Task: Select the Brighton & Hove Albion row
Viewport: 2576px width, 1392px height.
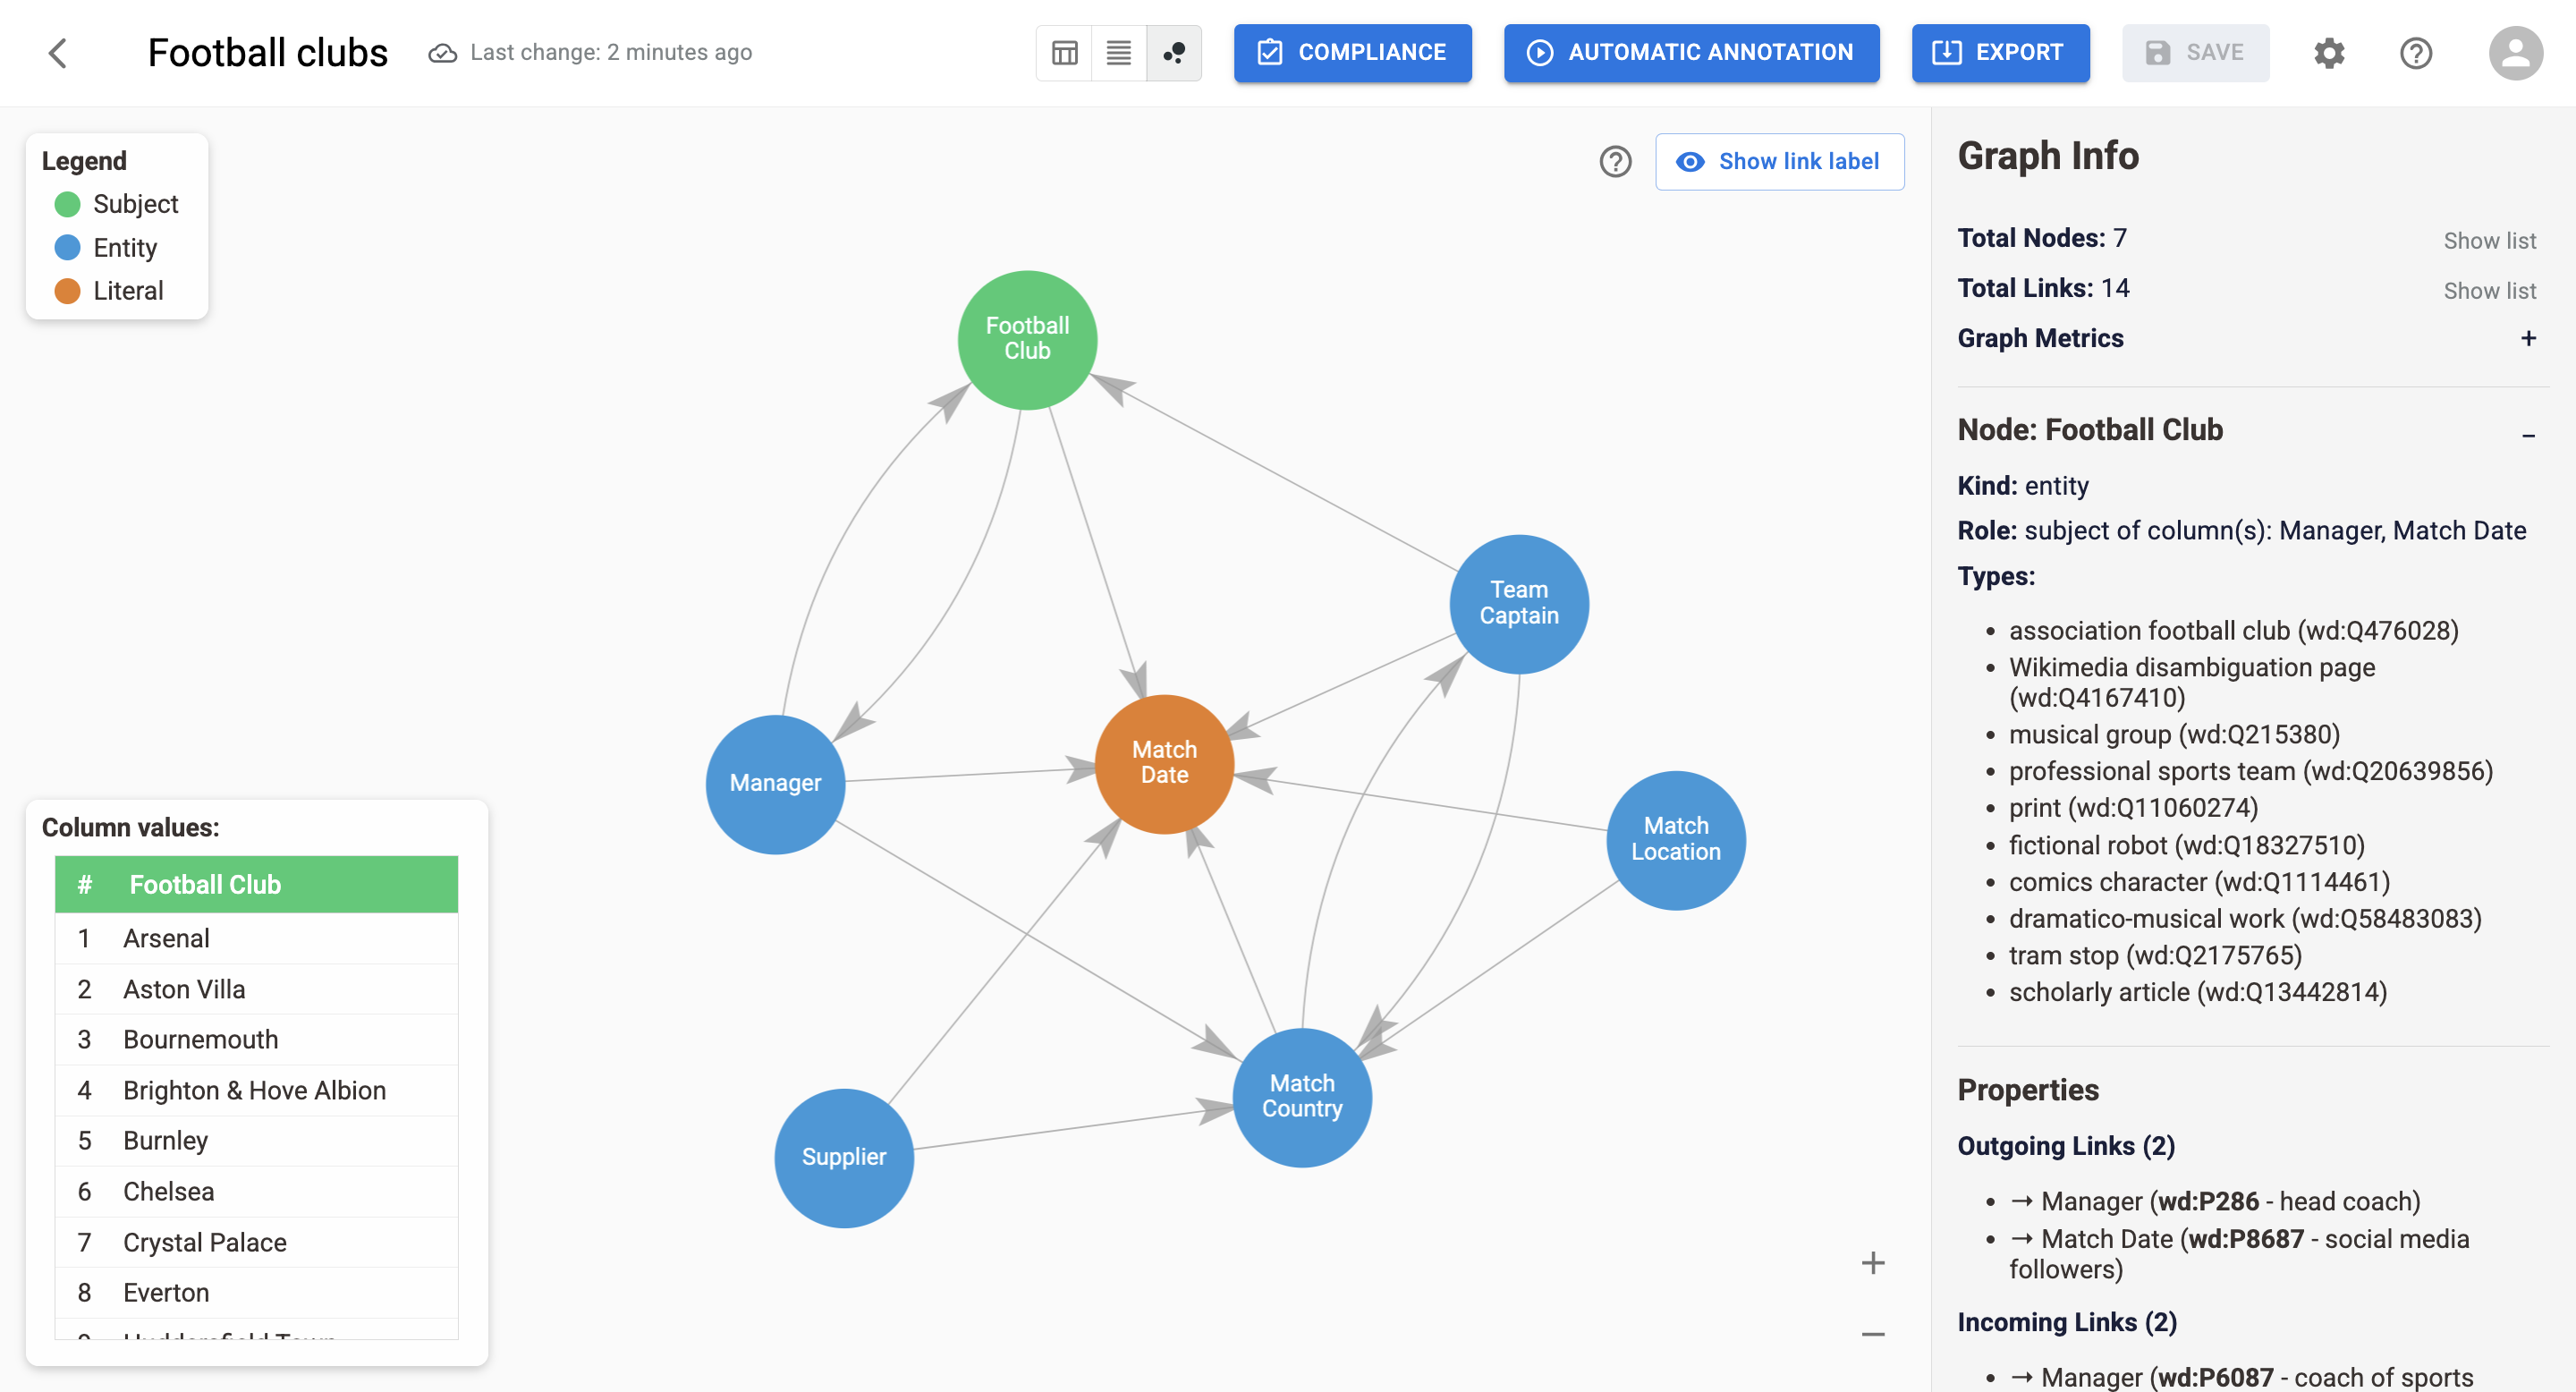Action: pos(256,1091)
